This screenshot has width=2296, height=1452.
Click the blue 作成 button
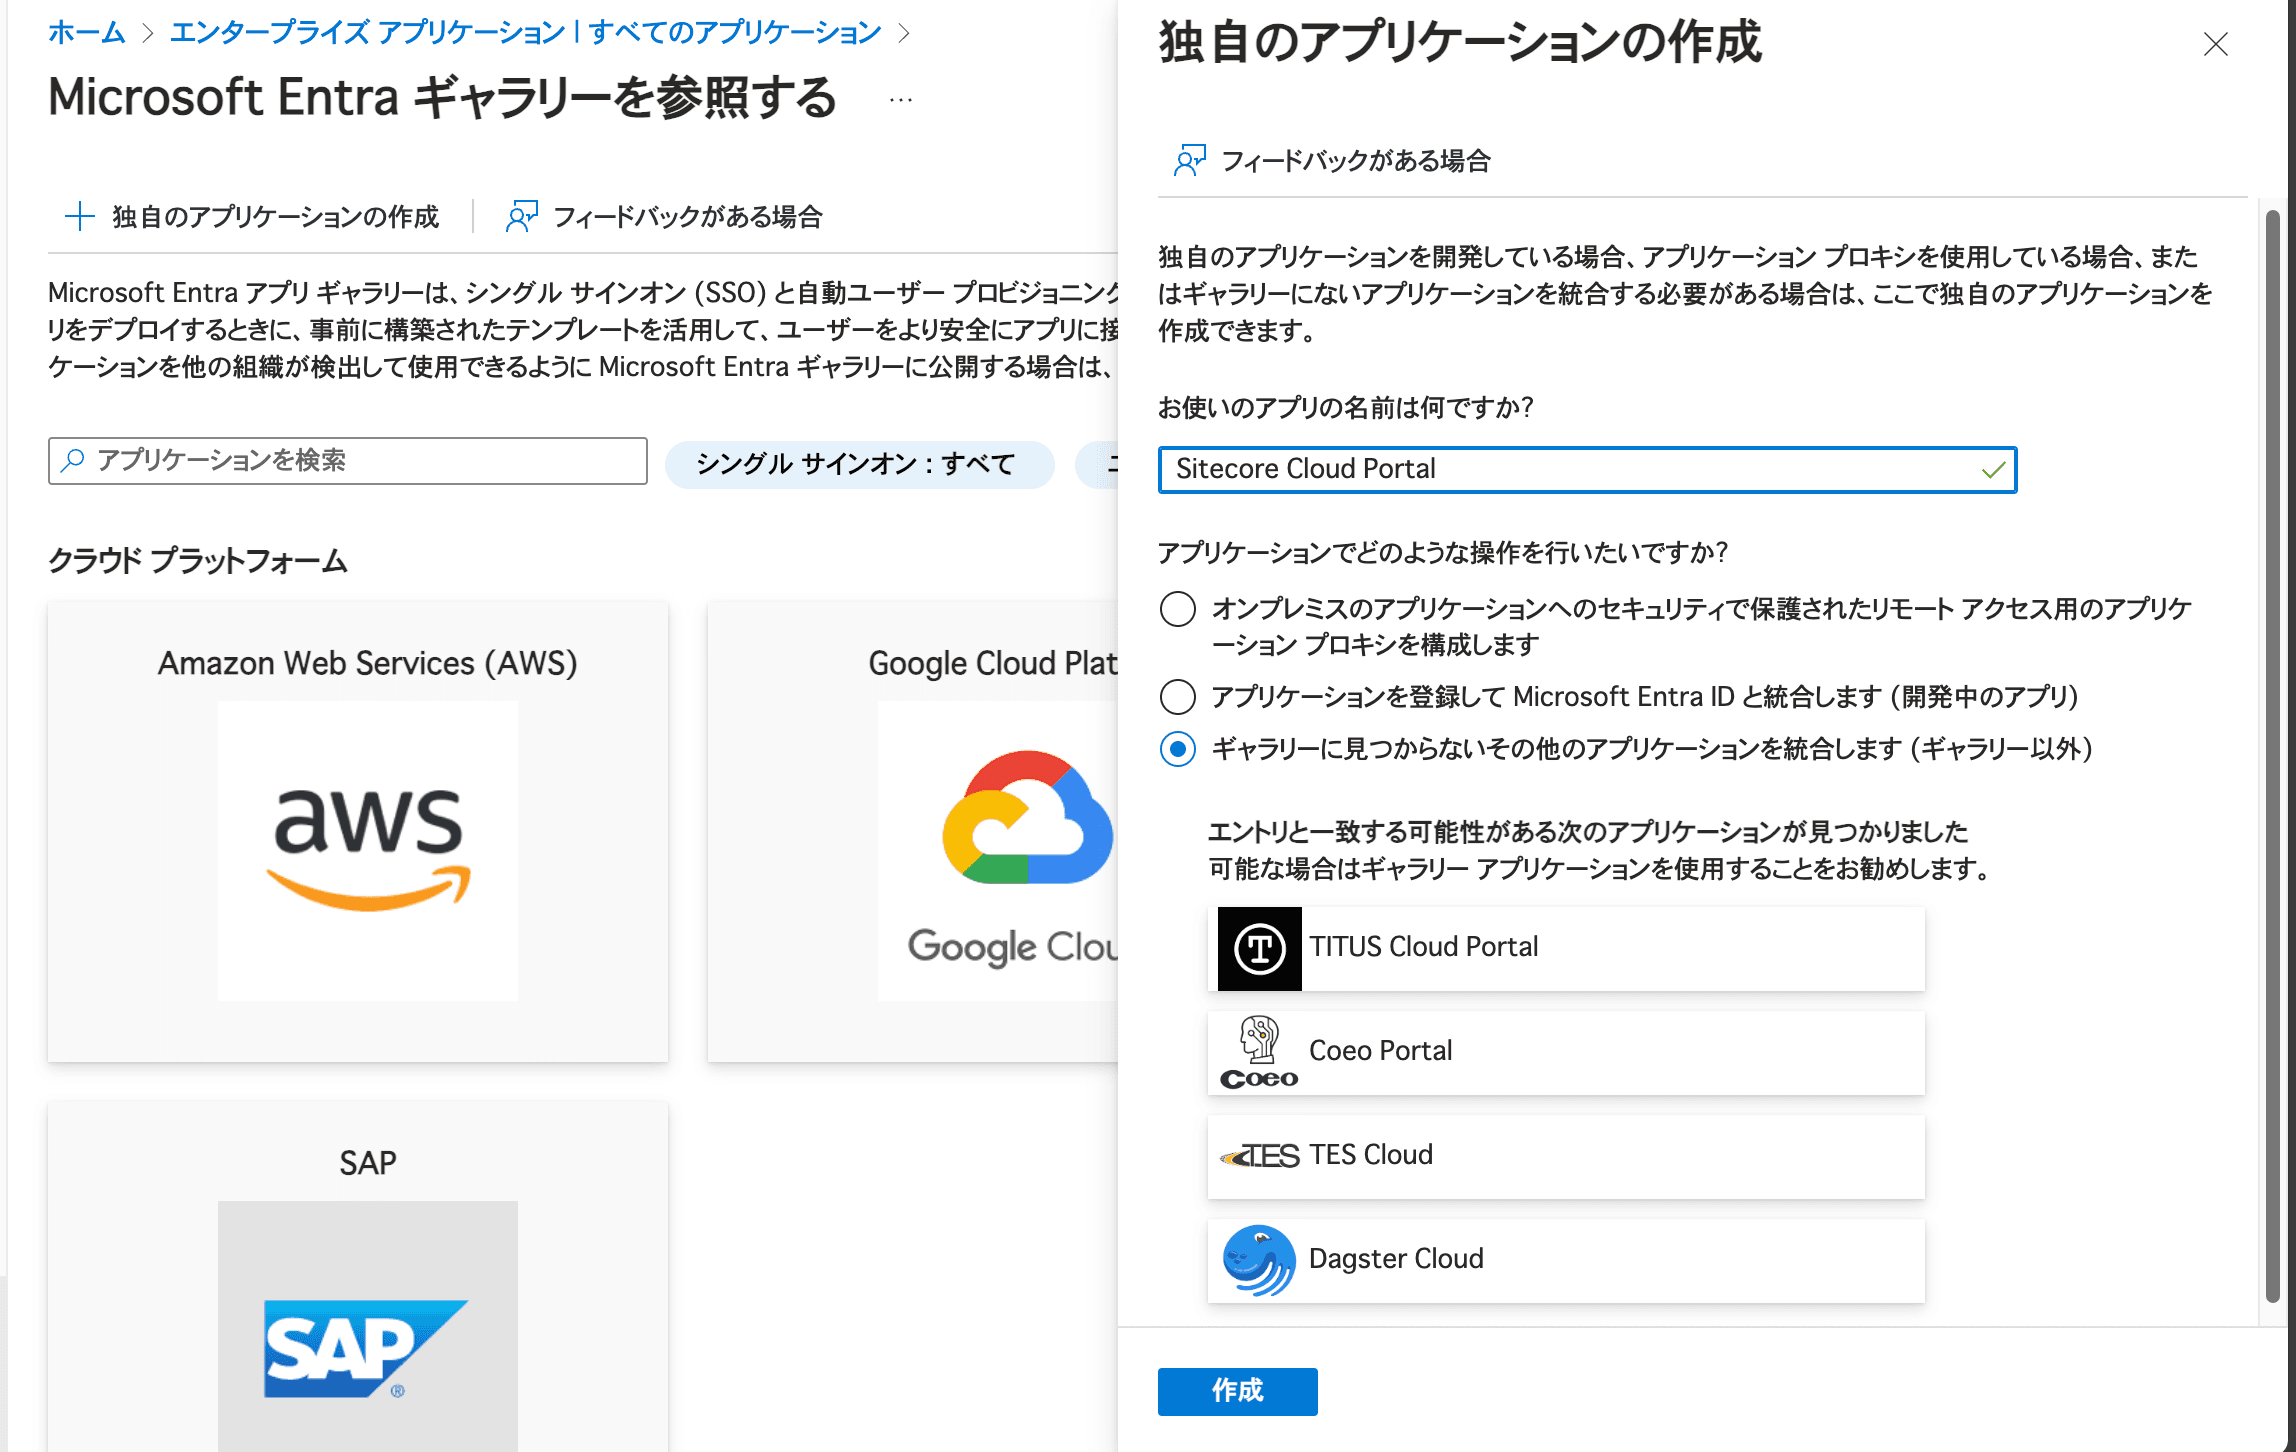point(1237,1390)
